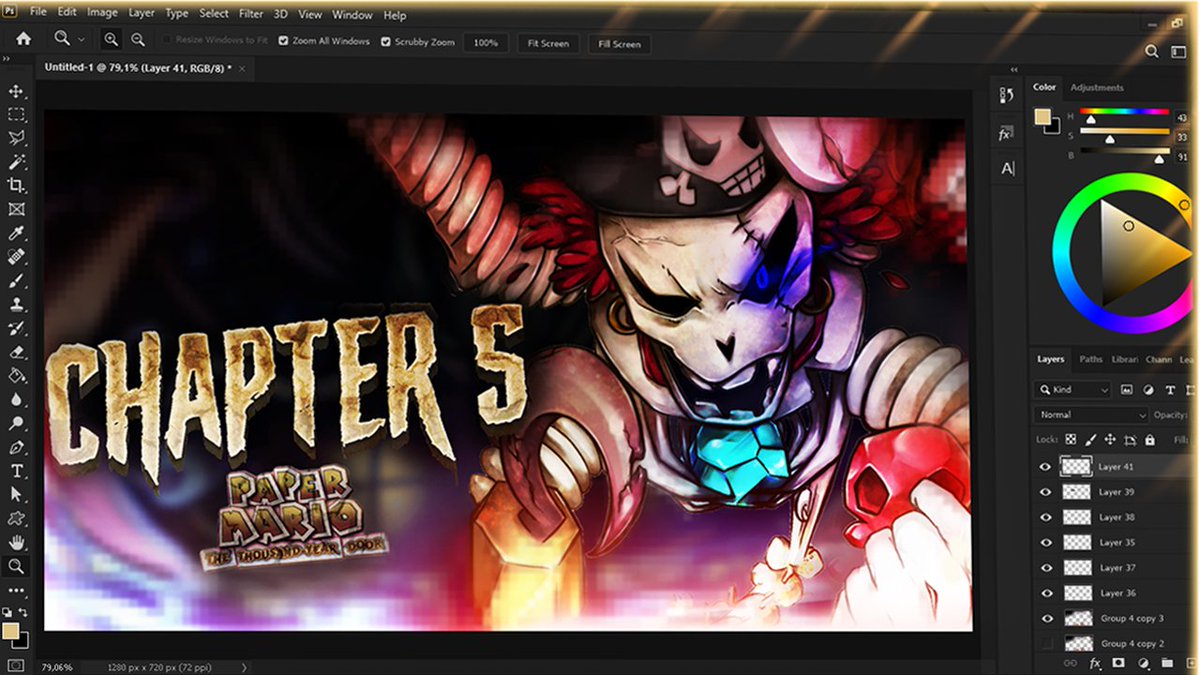The image size is (1200, 675).
Task: Click the Fit Screen button
Action: coord(548,43)
